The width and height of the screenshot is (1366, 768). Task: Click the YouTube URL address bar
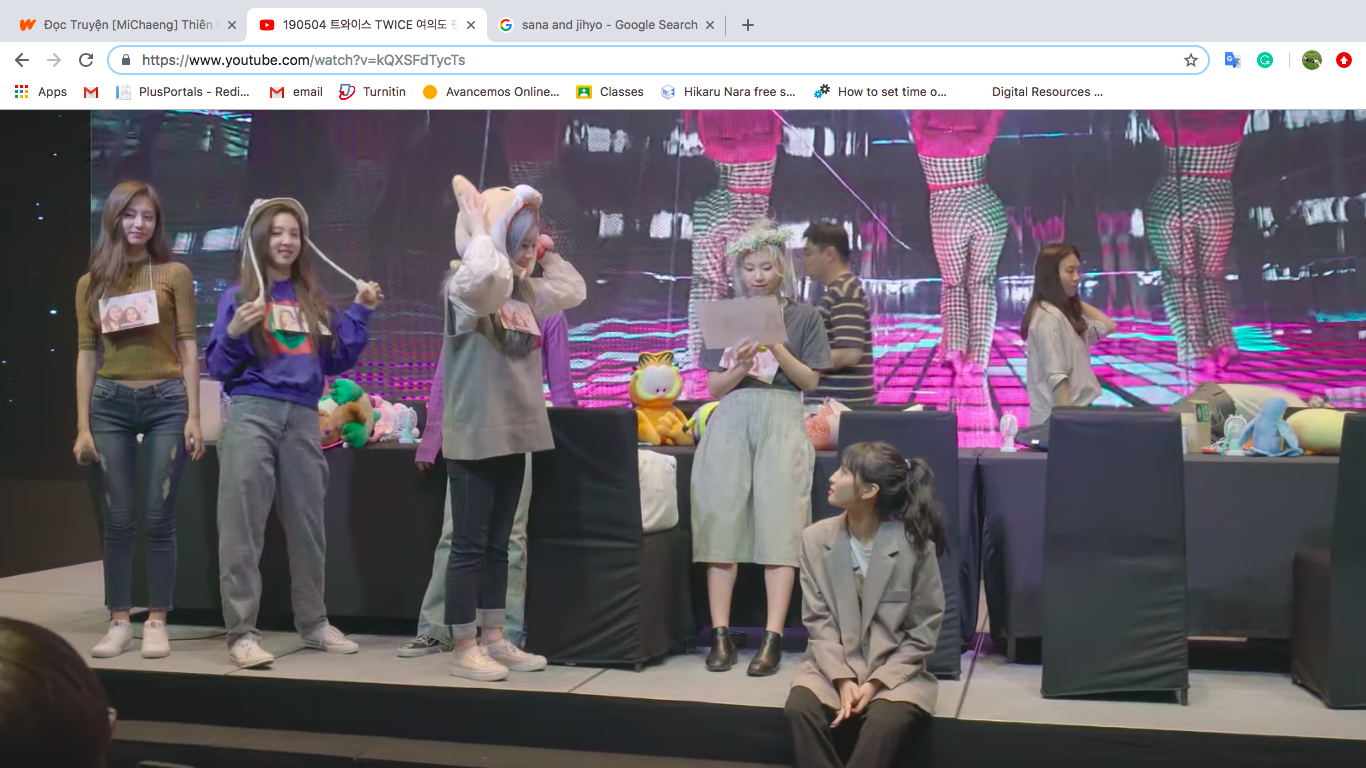tap(650, 60)
